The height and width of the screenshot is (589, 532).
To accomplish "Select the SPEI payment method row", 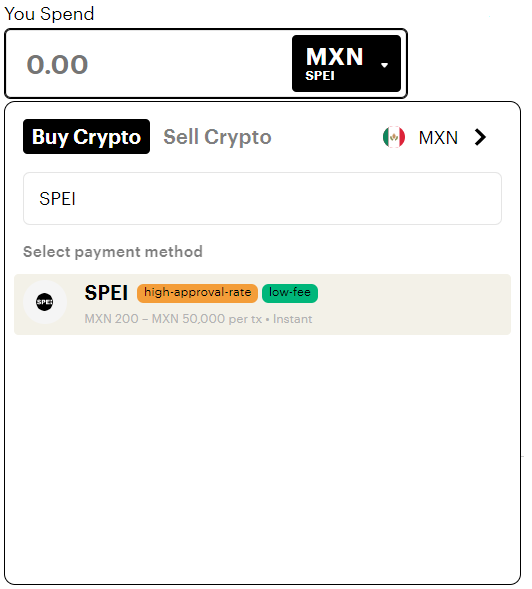I will [262, 304].
